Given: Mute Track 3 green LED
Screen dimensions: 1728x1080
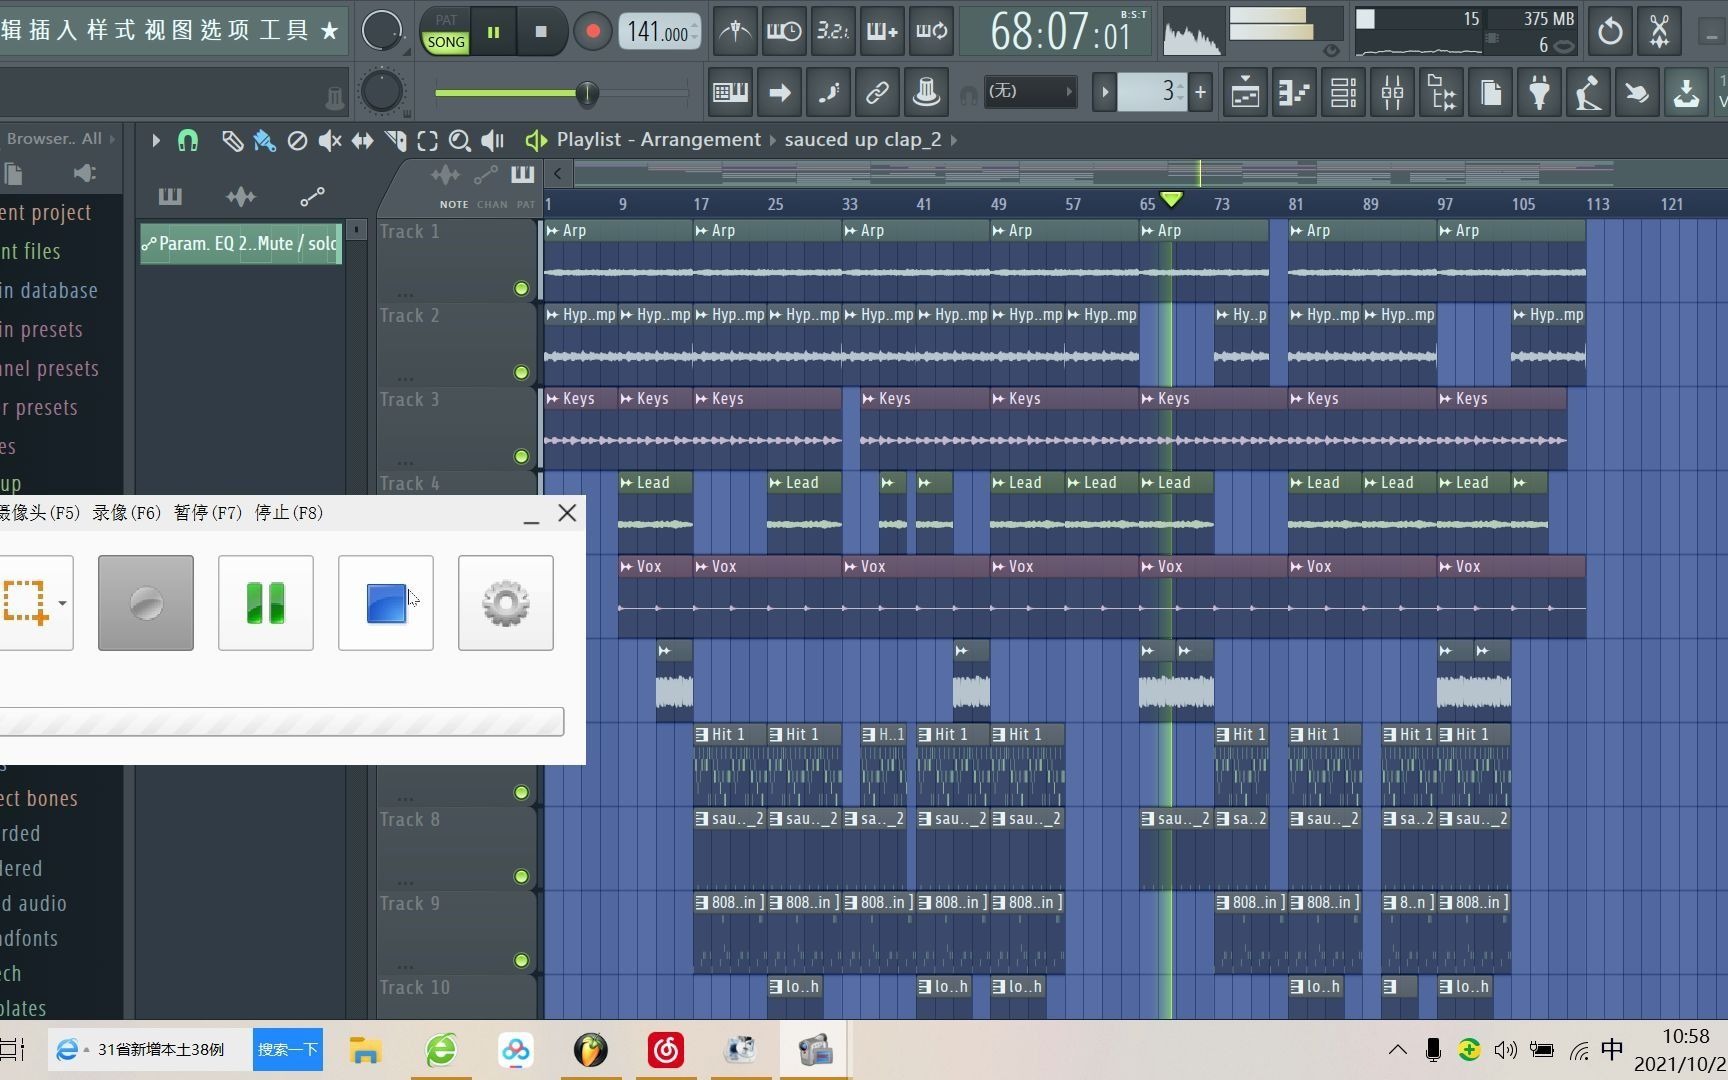Looking at the screenshot, I should [521, 456].
